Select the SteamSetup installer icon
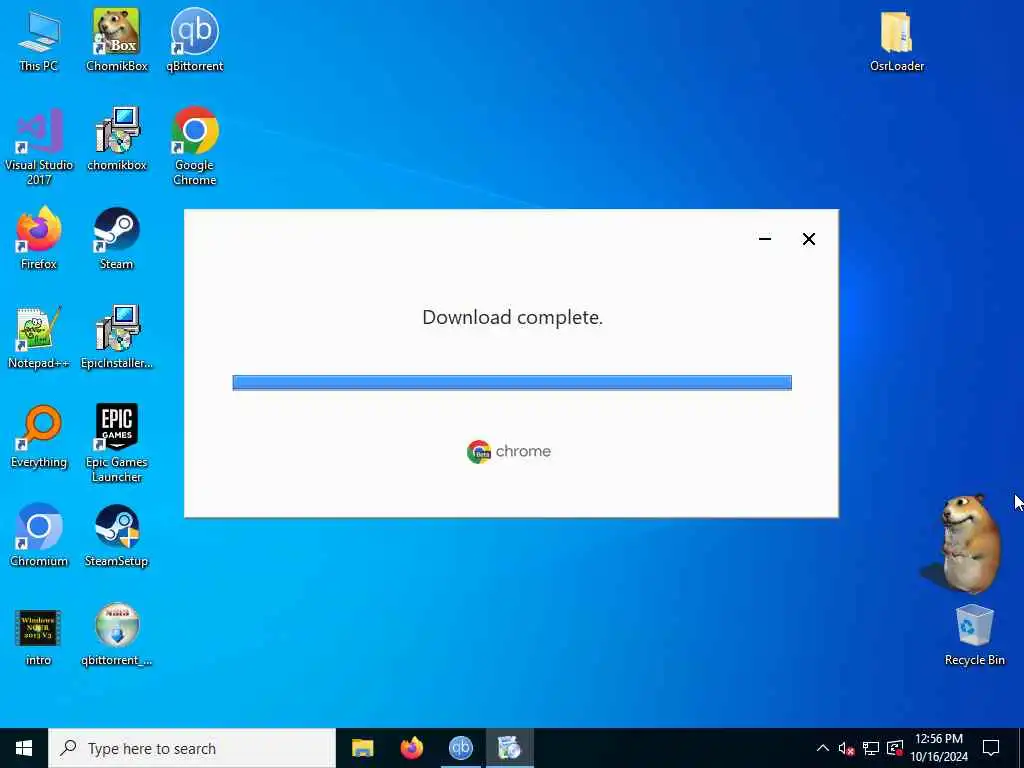Screen dimensions: 1024x768 coord(116,535)
